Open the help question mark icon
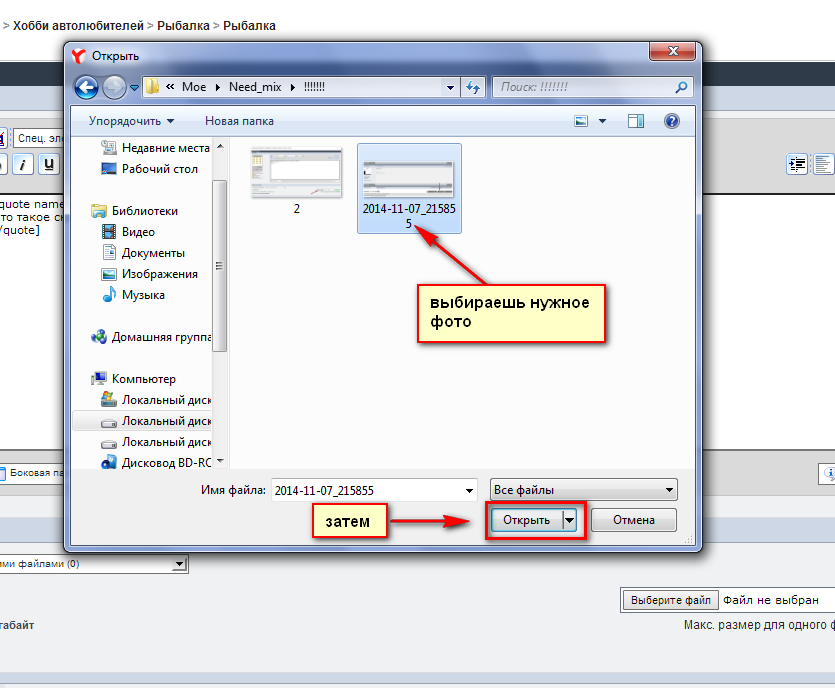Viewport: 835px width, 688px height. pyautogui.click(x=671, y=121)
